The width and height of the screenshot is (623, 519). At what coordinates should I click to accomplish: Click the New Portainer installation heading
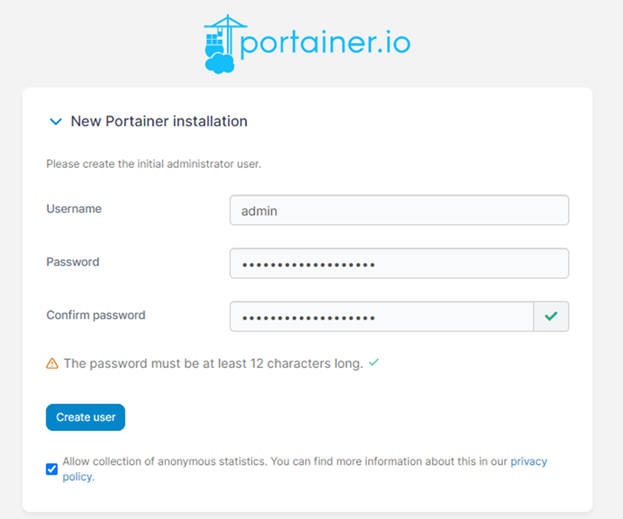click(159, 121)
